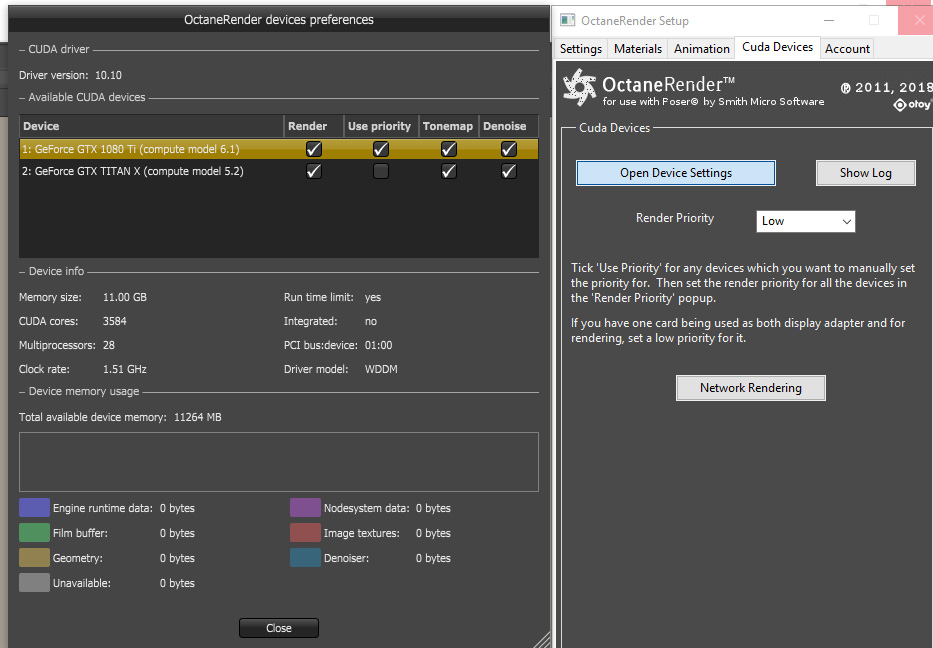The height and width of the screenshot is (648, 933).
Task: Click the Total available device memory 11264 MB
Action: 120,417
